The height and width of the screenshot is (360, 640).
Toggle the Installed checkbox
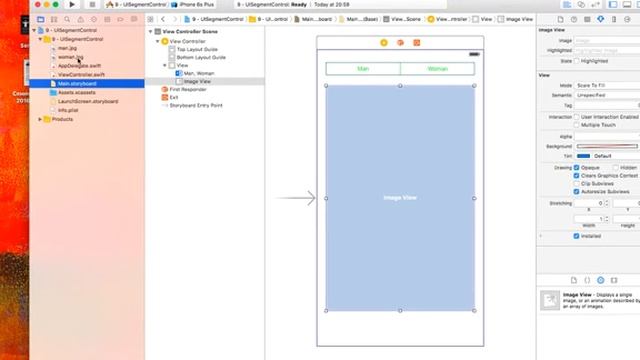click(x=576, y=236)
